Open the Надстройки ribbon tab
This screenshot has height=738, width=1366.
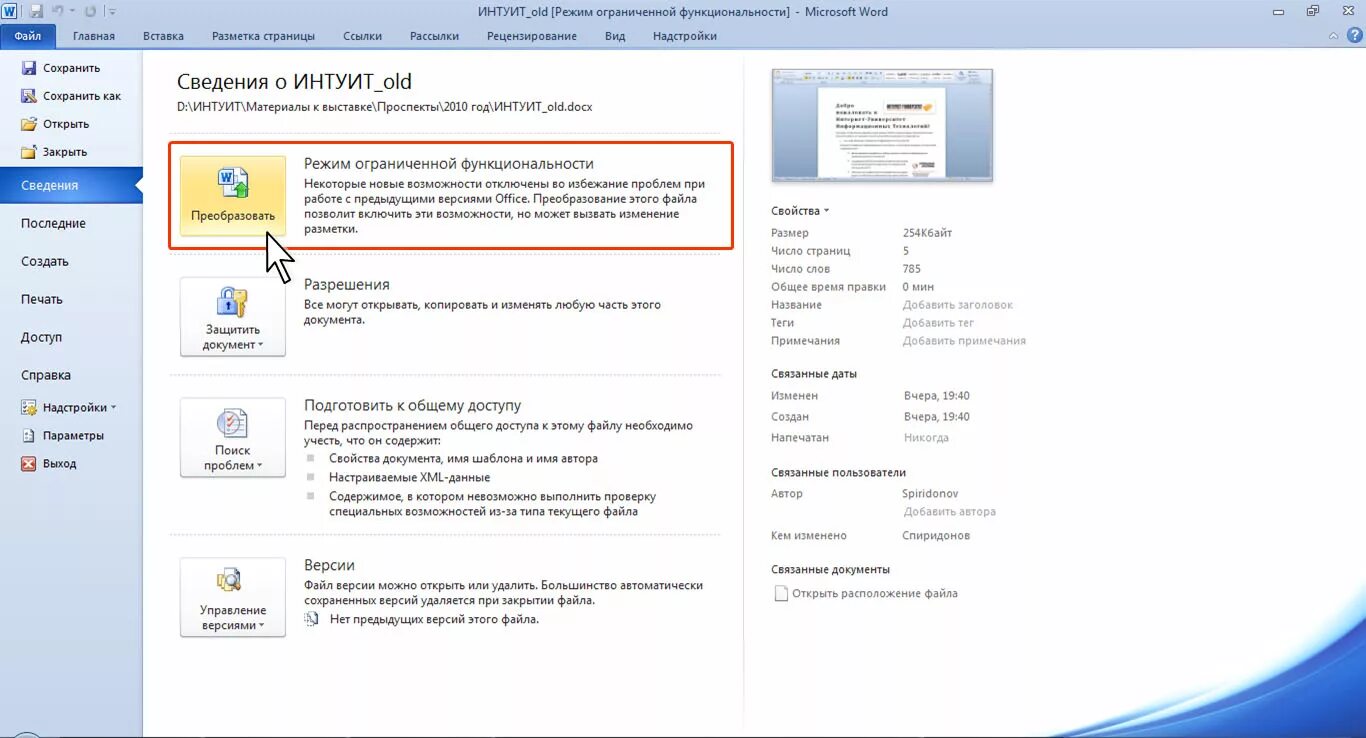685,36
